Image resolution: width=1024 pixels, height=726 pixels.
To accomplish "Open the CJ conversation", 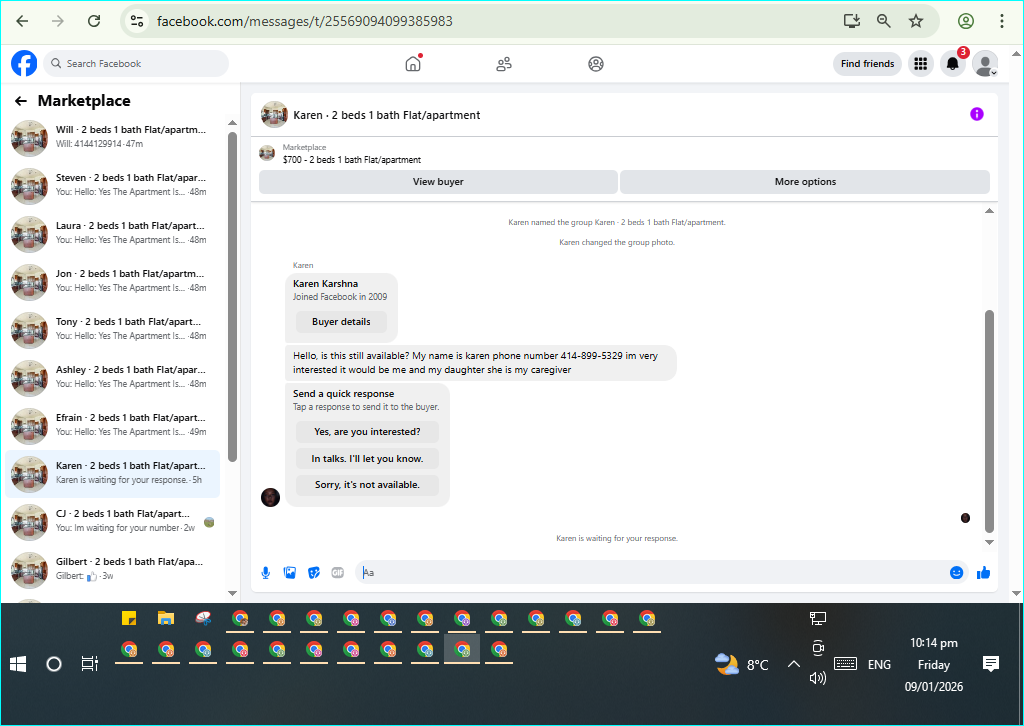I will pos(112,521).
